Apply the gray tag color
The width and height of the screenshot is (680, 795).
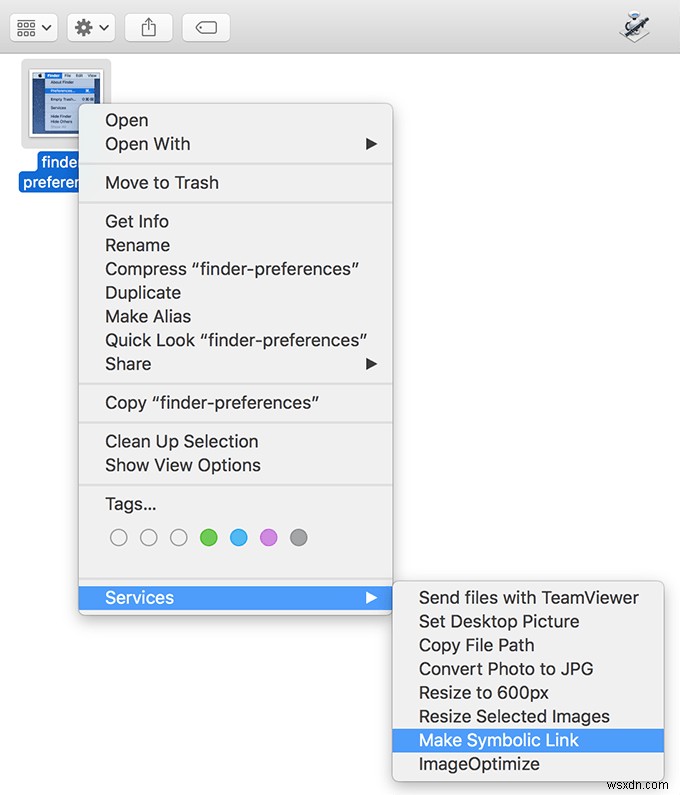[299, 537]
